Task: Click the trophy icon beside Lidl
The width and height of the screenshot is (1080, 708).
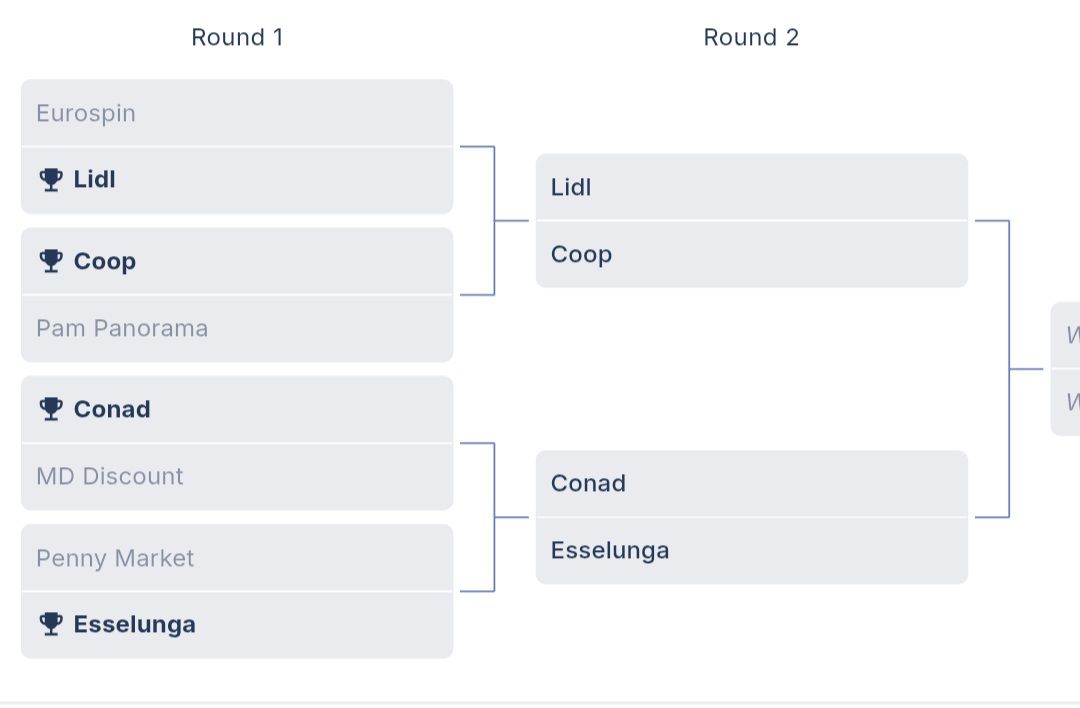Action: 51,180
